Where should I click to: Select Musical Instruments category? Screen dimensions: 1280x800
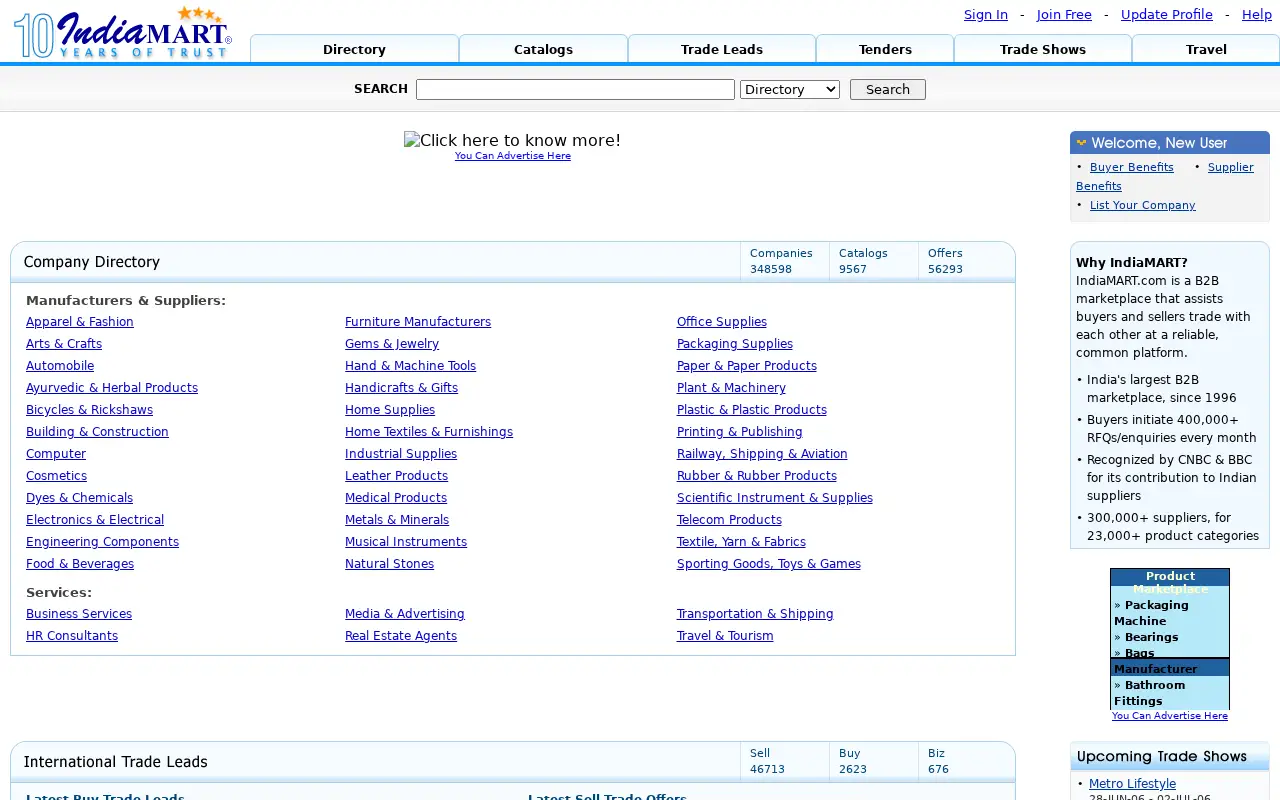click(406, 542)
